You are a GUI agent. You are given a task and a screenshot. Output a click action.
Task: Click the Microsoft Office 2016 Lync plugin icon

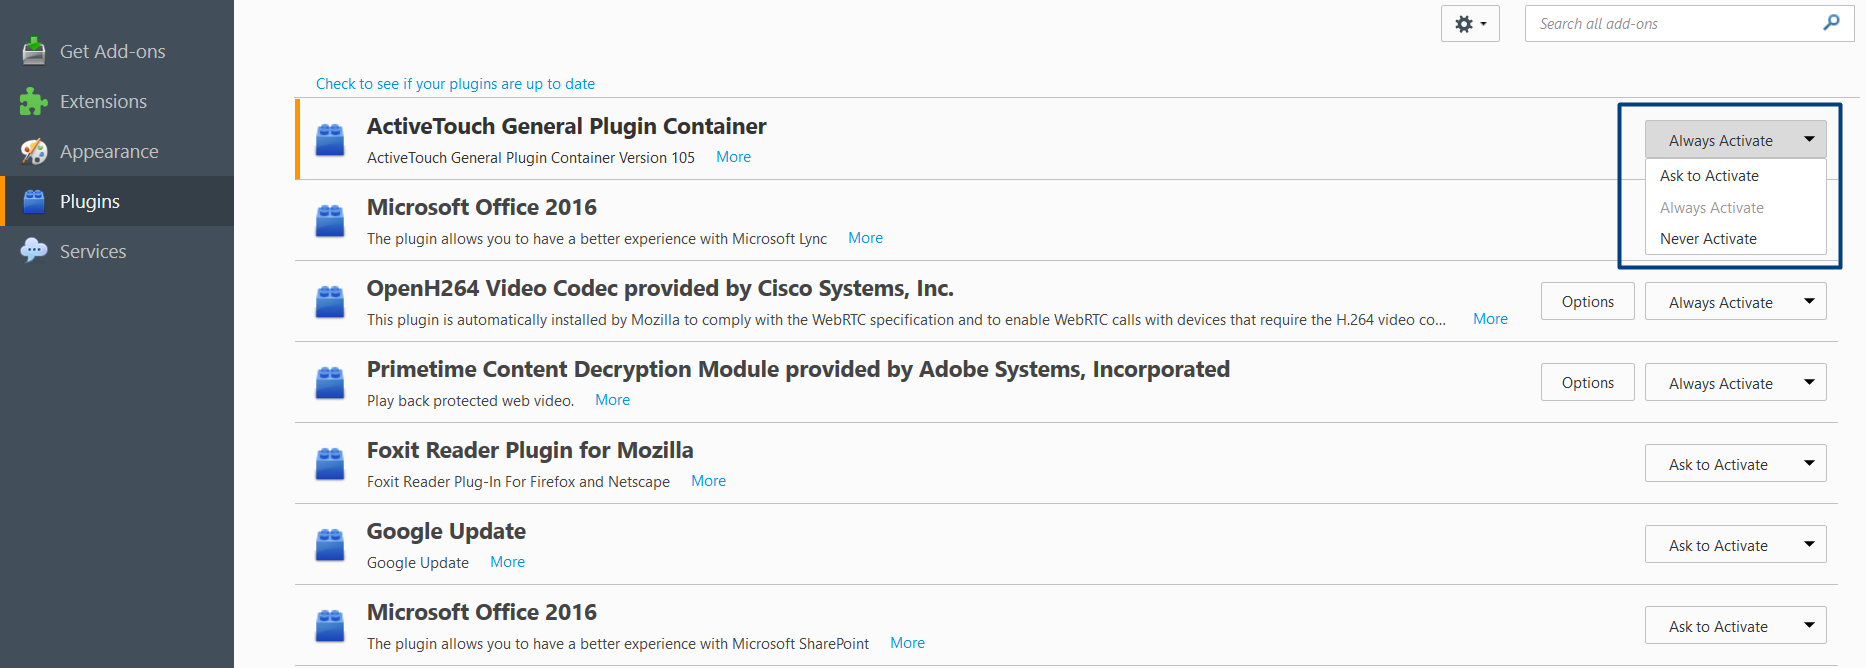click(330, 220)
